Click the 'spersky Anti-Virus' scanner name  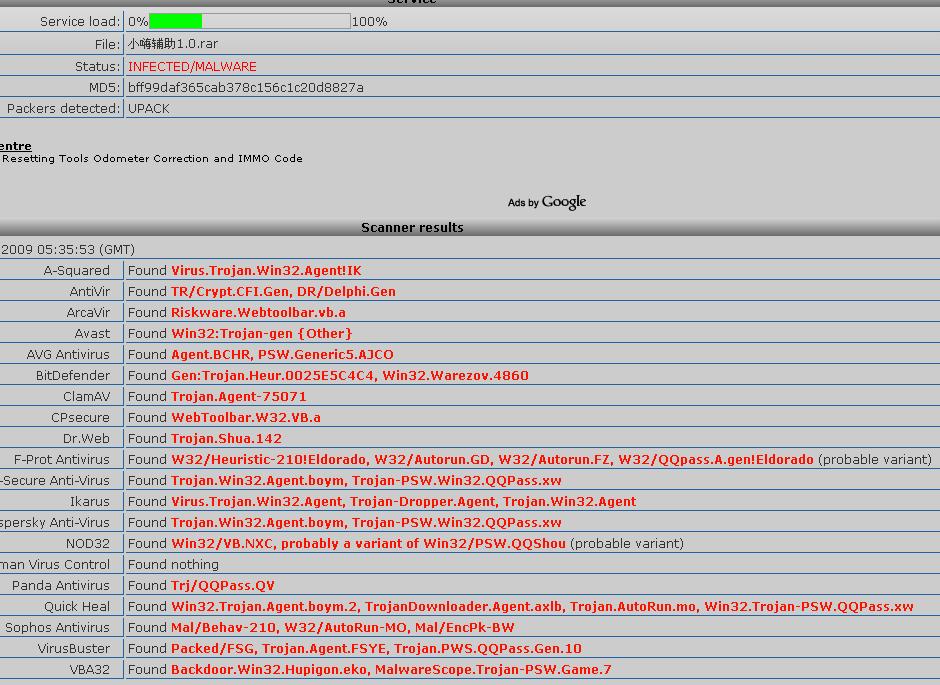[55, 522]
